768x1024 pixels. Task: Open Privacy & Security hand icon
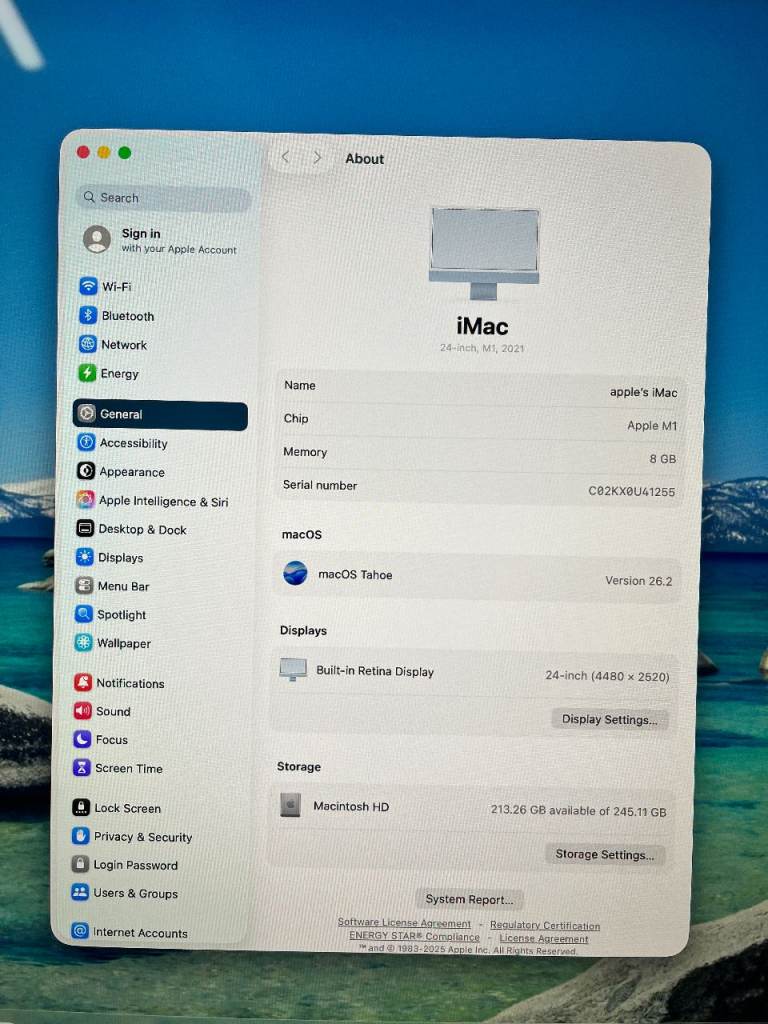(81, 837)
